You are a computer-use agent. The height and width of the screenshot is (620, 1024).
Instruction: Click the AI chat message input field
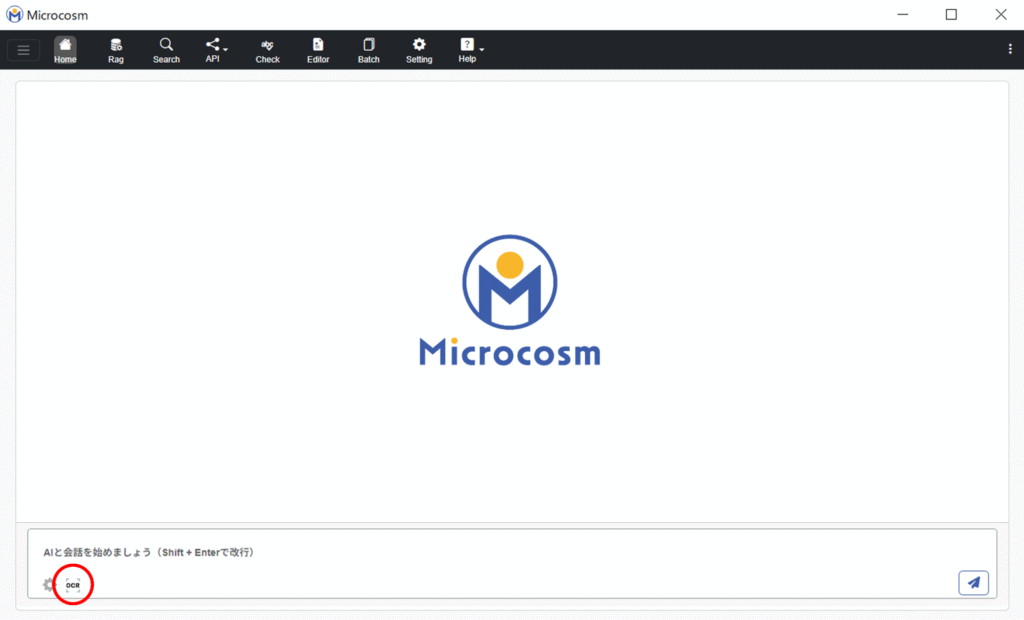pos(500,552)
